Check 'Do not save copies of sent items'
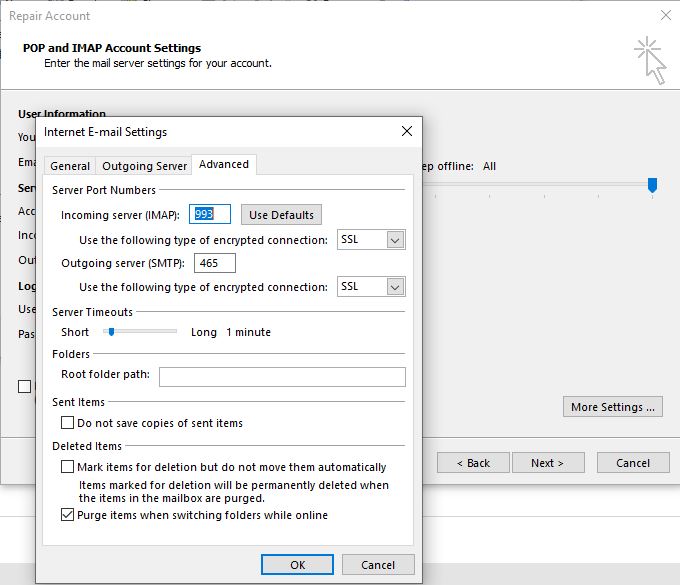This screenshot has width=680, height=585. click(x=68, y=423)
